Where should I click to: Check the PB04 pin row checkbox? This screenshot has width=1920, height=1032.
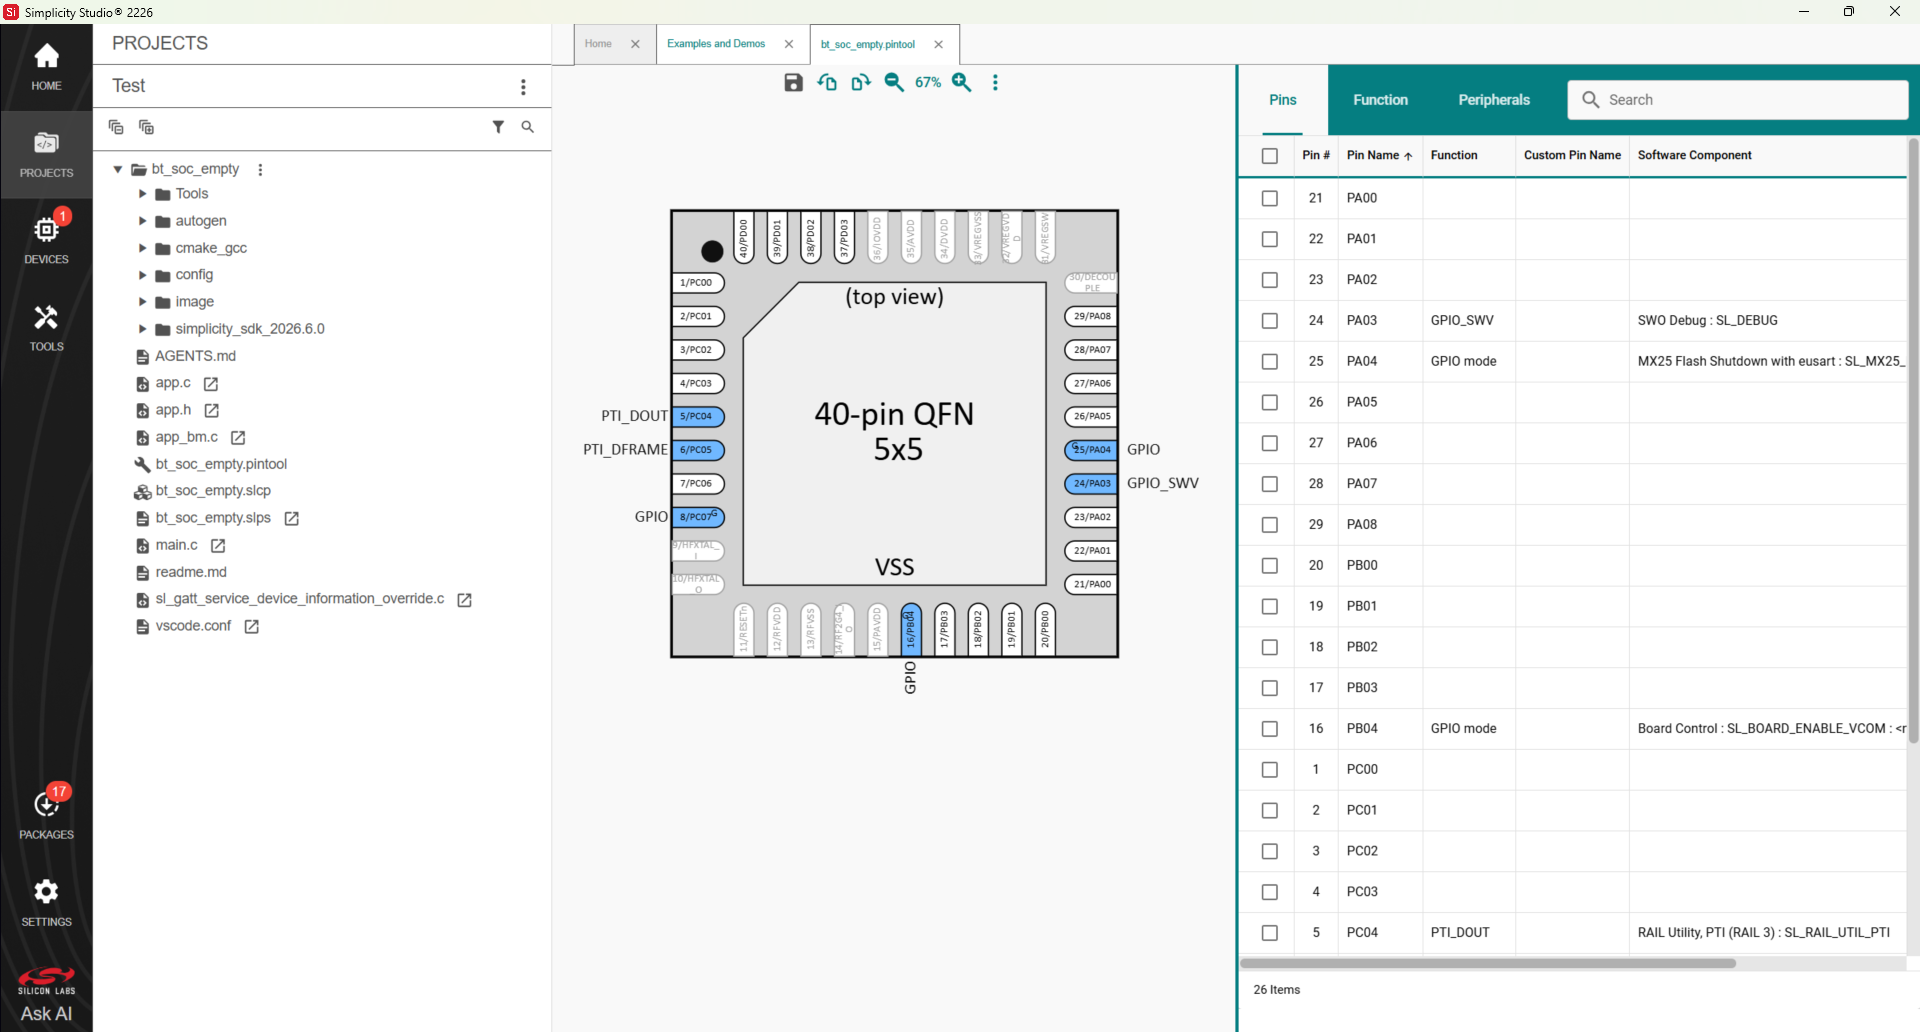pos(1270,729)
